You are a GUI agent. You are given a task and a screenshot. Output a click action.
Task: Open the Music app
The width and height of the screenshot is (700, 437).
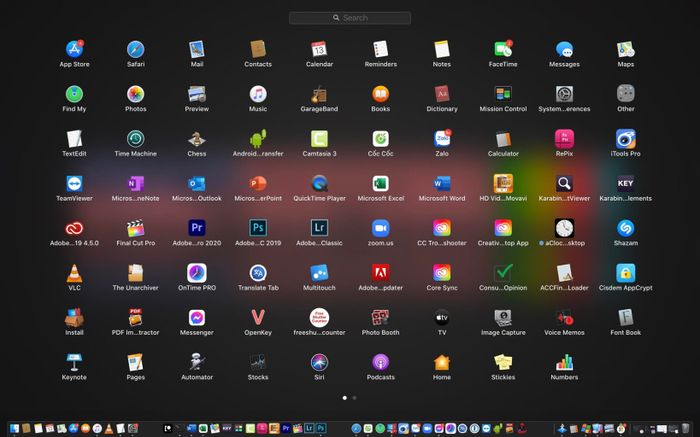point(258,94)
